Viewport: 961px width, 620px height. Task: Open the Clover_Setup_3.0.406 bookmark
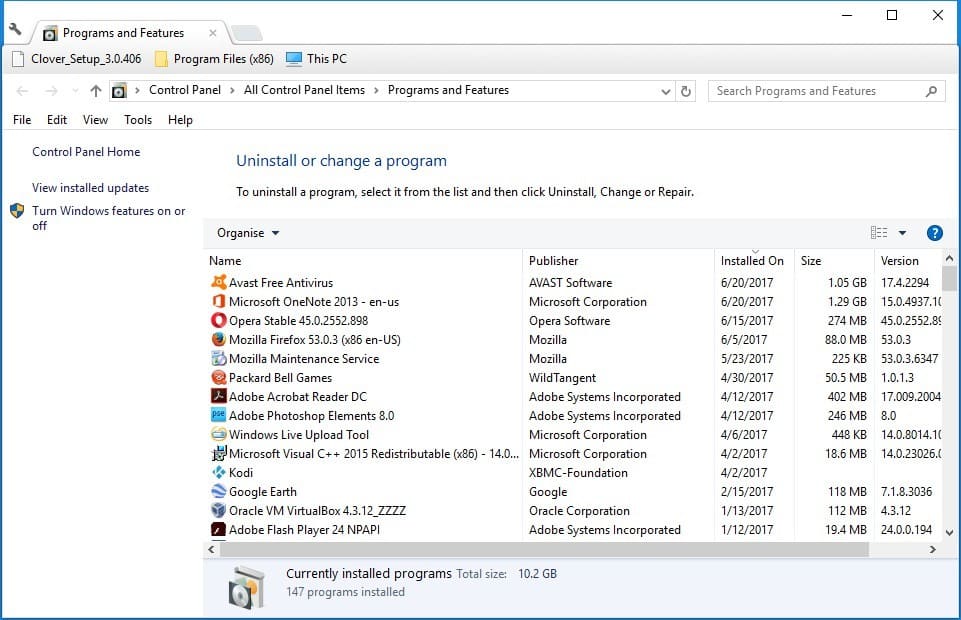(x=77, y=59)
